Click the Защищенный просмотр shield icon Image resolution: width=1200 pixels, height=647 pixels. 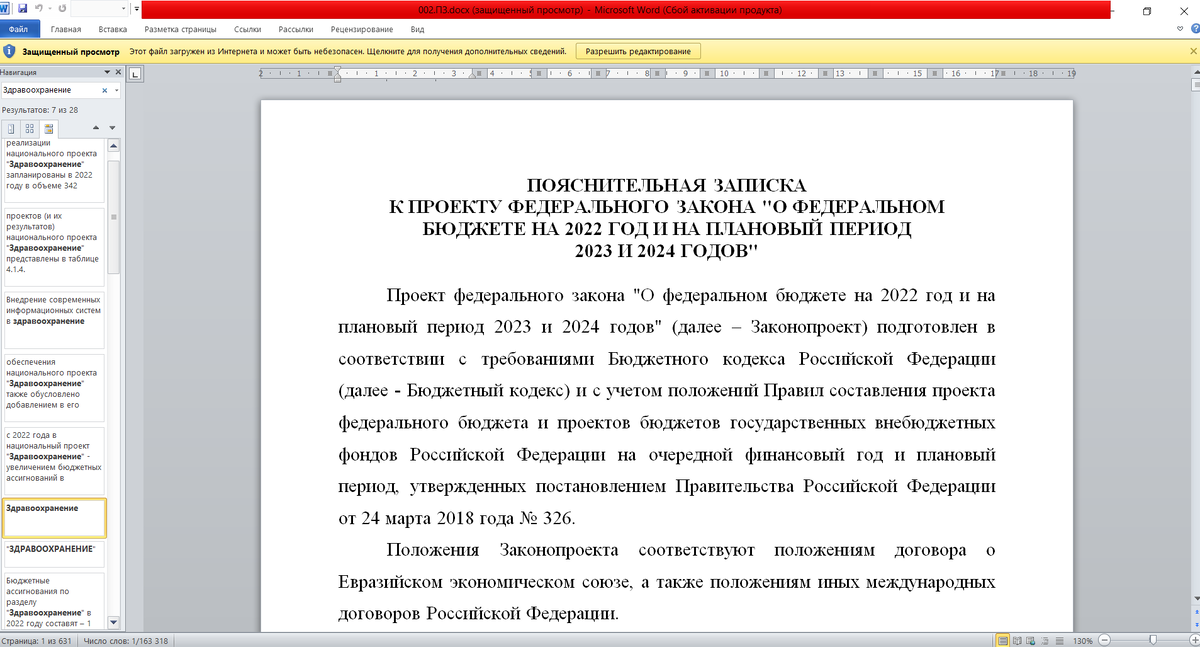pos(9,51)
